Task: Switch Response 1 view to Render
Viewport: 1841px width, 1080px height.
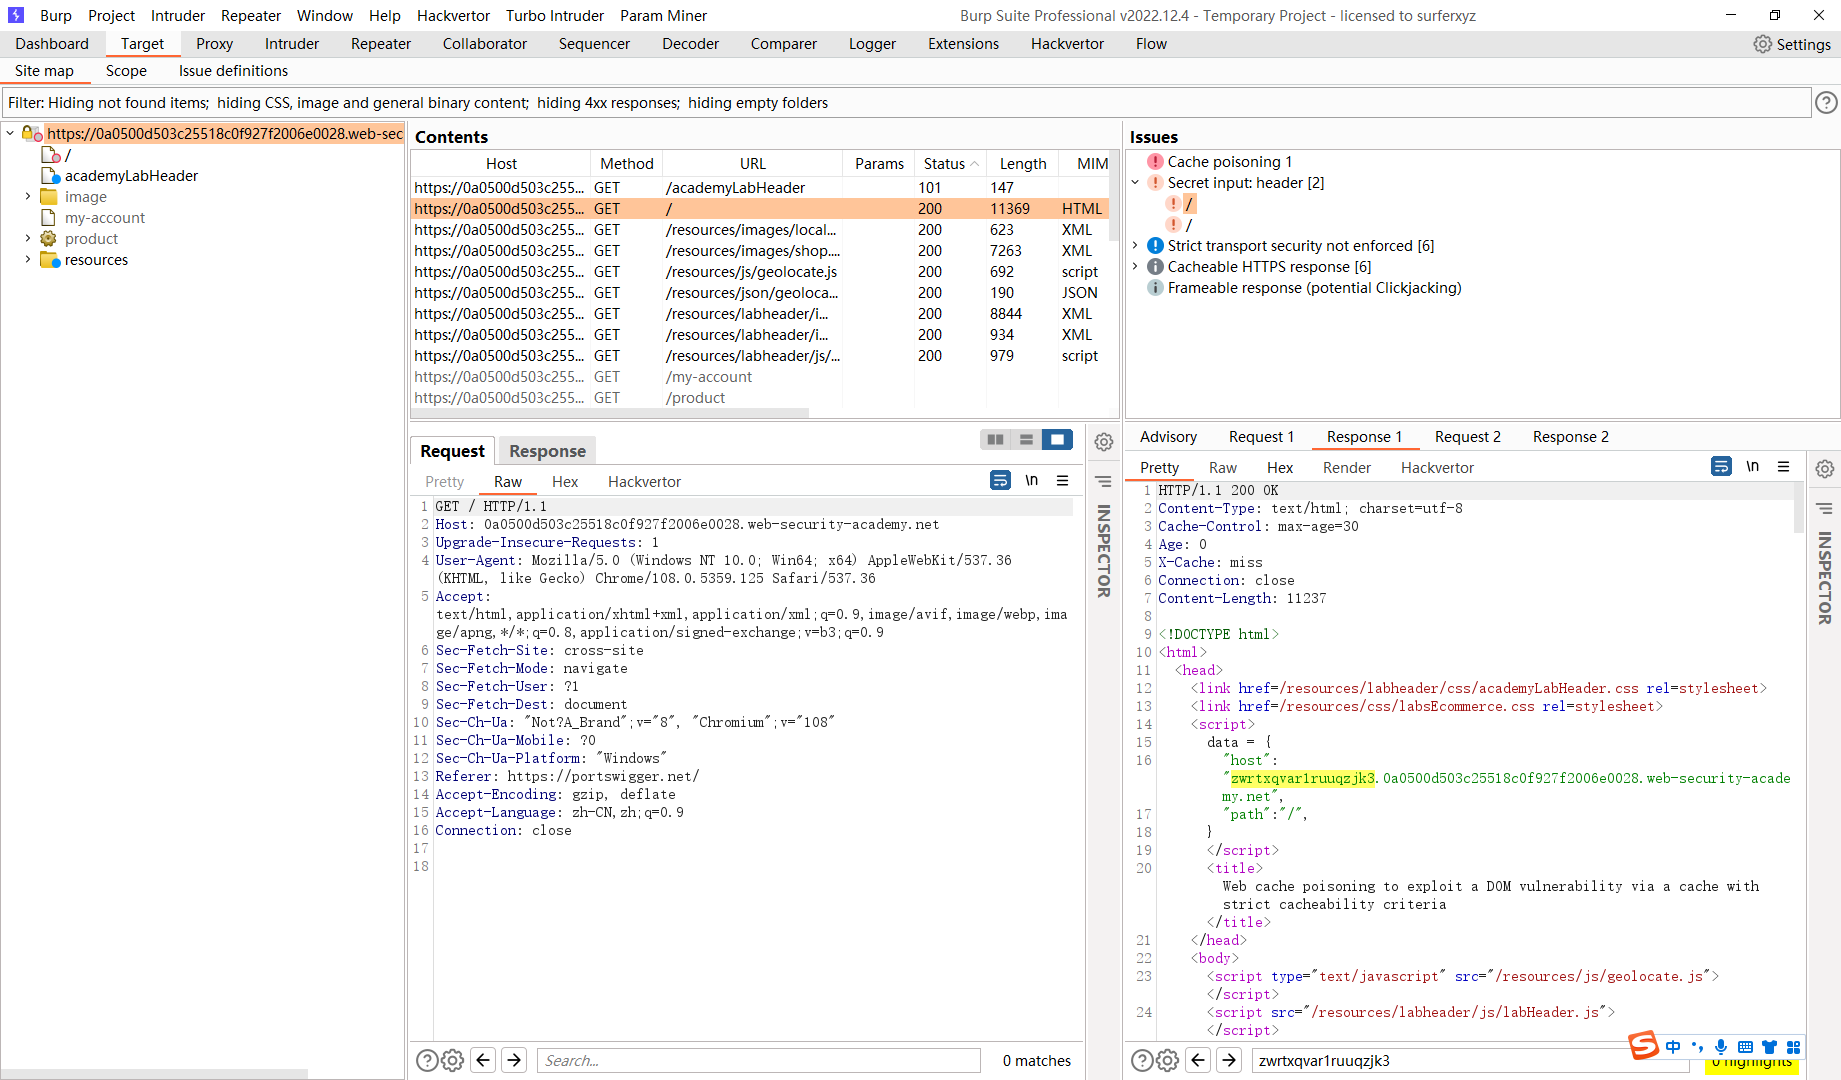Action: [1346, 468]
